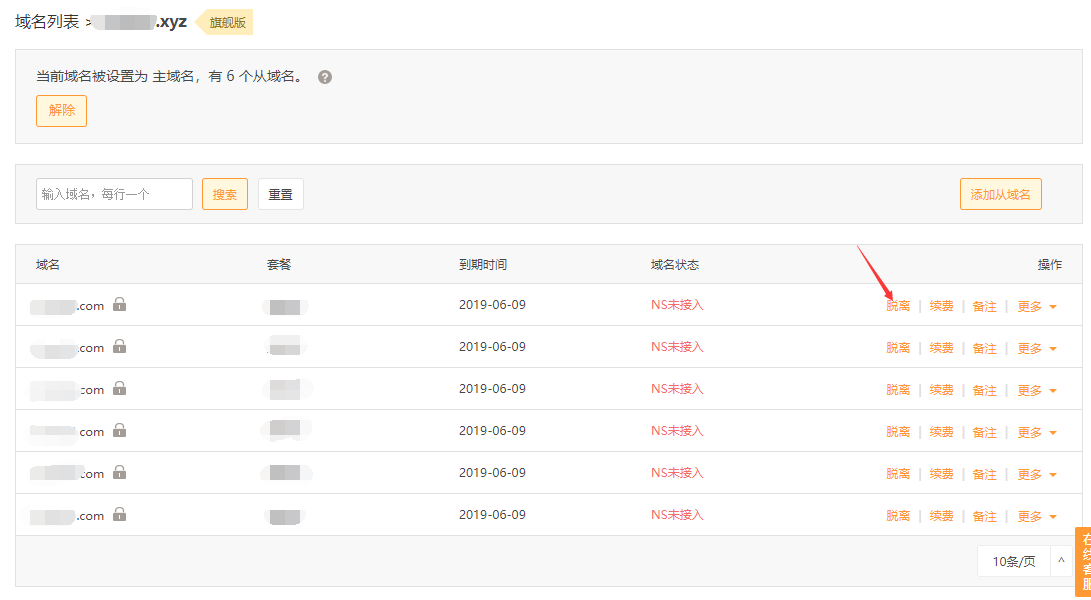Expand 更多 dropdown in first row
Viewport: 1091px width, 600px height.
pyautogui.click(x=1037, y=306)
